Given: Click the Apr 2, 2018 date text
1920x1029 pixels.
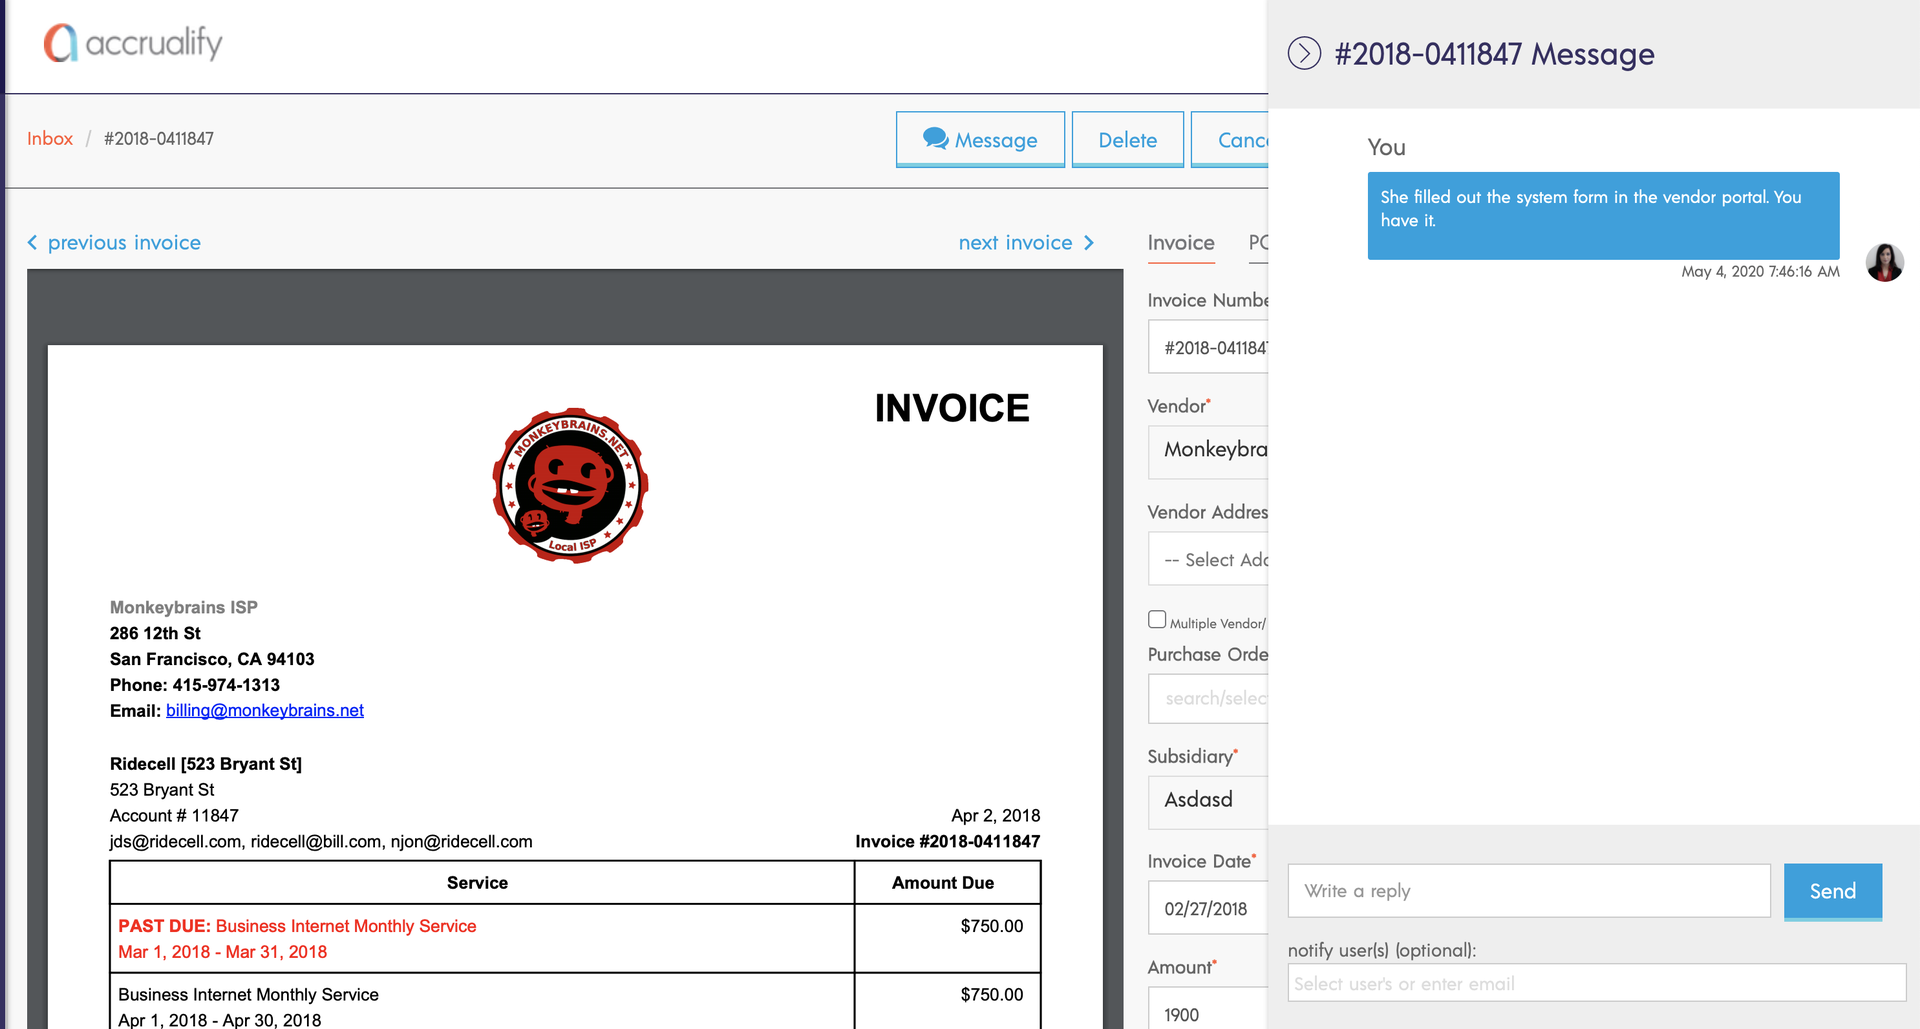Looking at the screenshot, I should [995, 815].
